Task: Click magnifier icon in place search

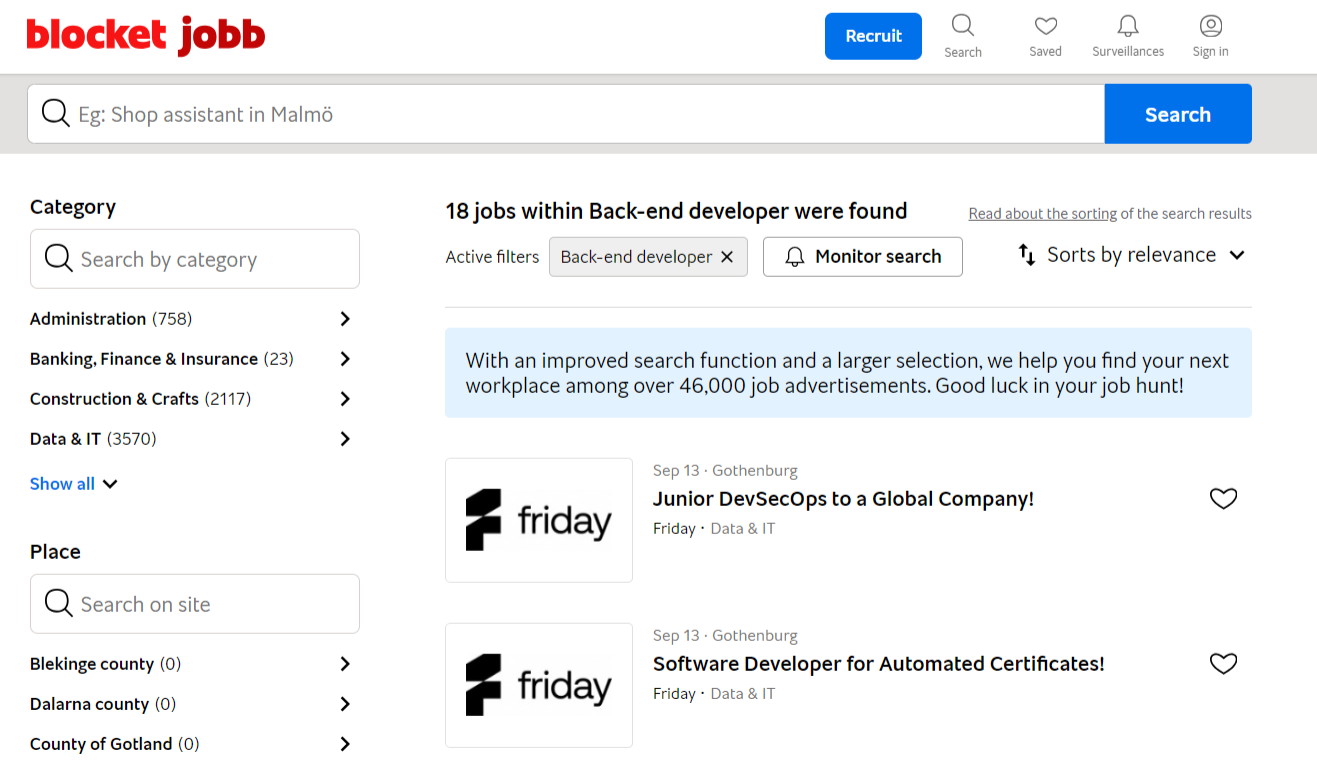Action: (x=59, y=604)
